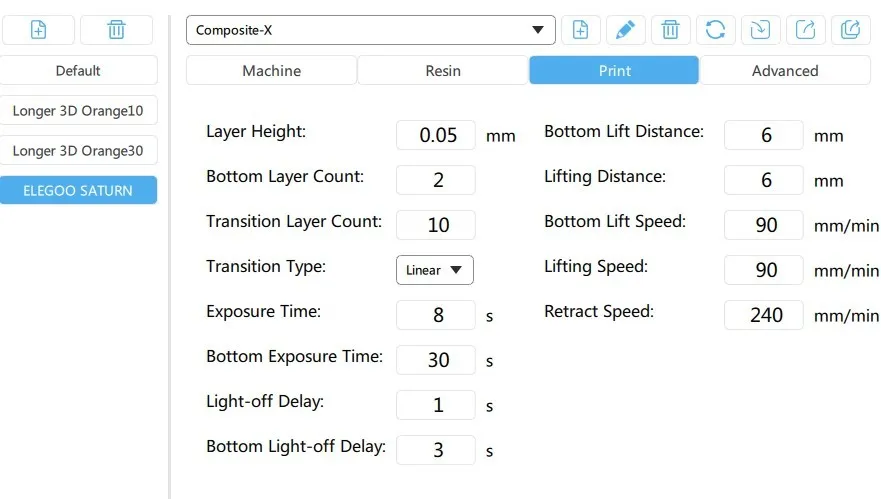The height and width of the screenshot is (499, 881).
Task: Choose the Longer 3D Orange10 printer
Action: click(78, 111)
